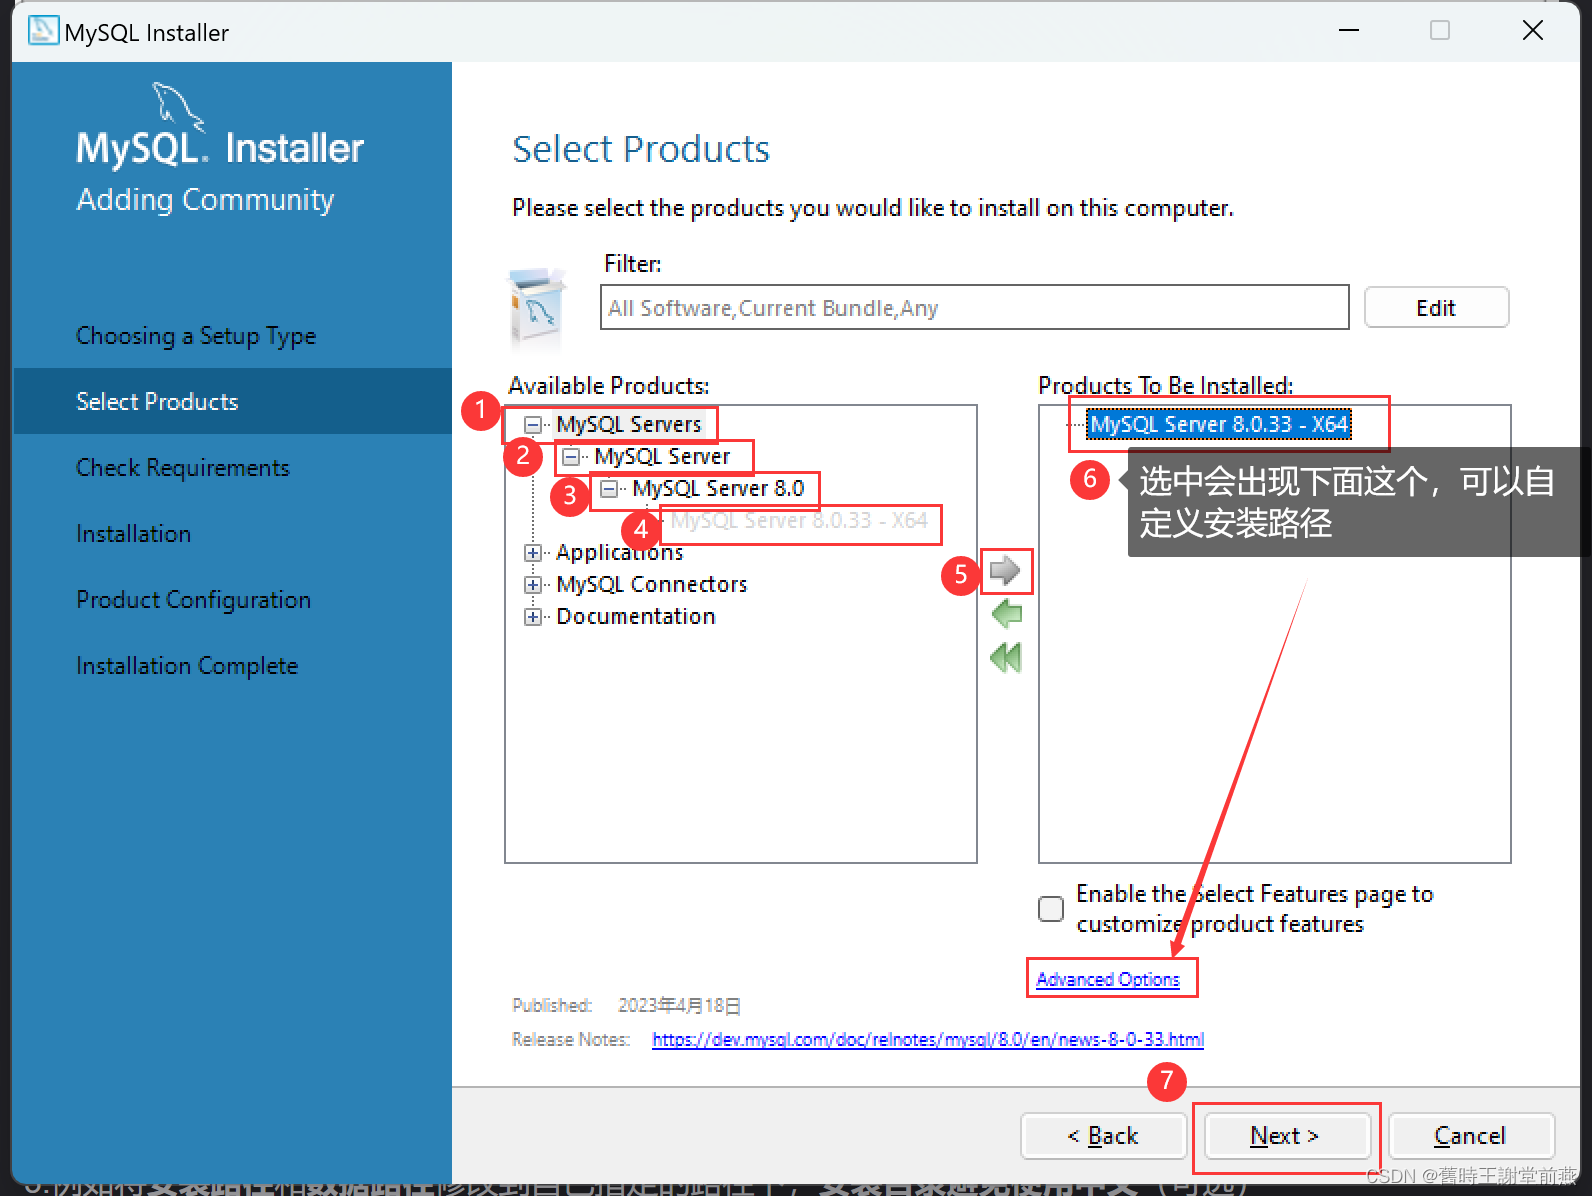This screenshot has width=1592, height=1196.
Task: Collapse the MySQL Server 8.0 tree node
Action: [x=608, y=489]
